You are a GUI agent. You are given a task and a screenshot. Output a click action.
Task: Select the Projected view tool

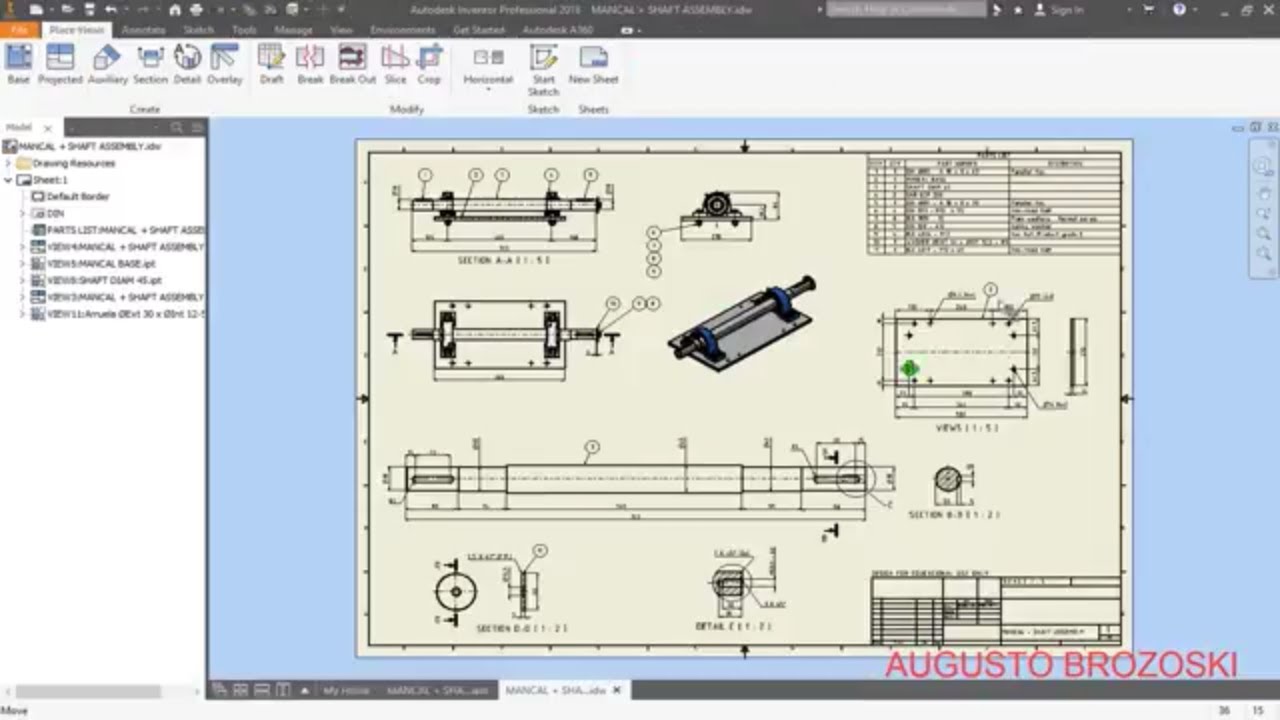(60, 64)
